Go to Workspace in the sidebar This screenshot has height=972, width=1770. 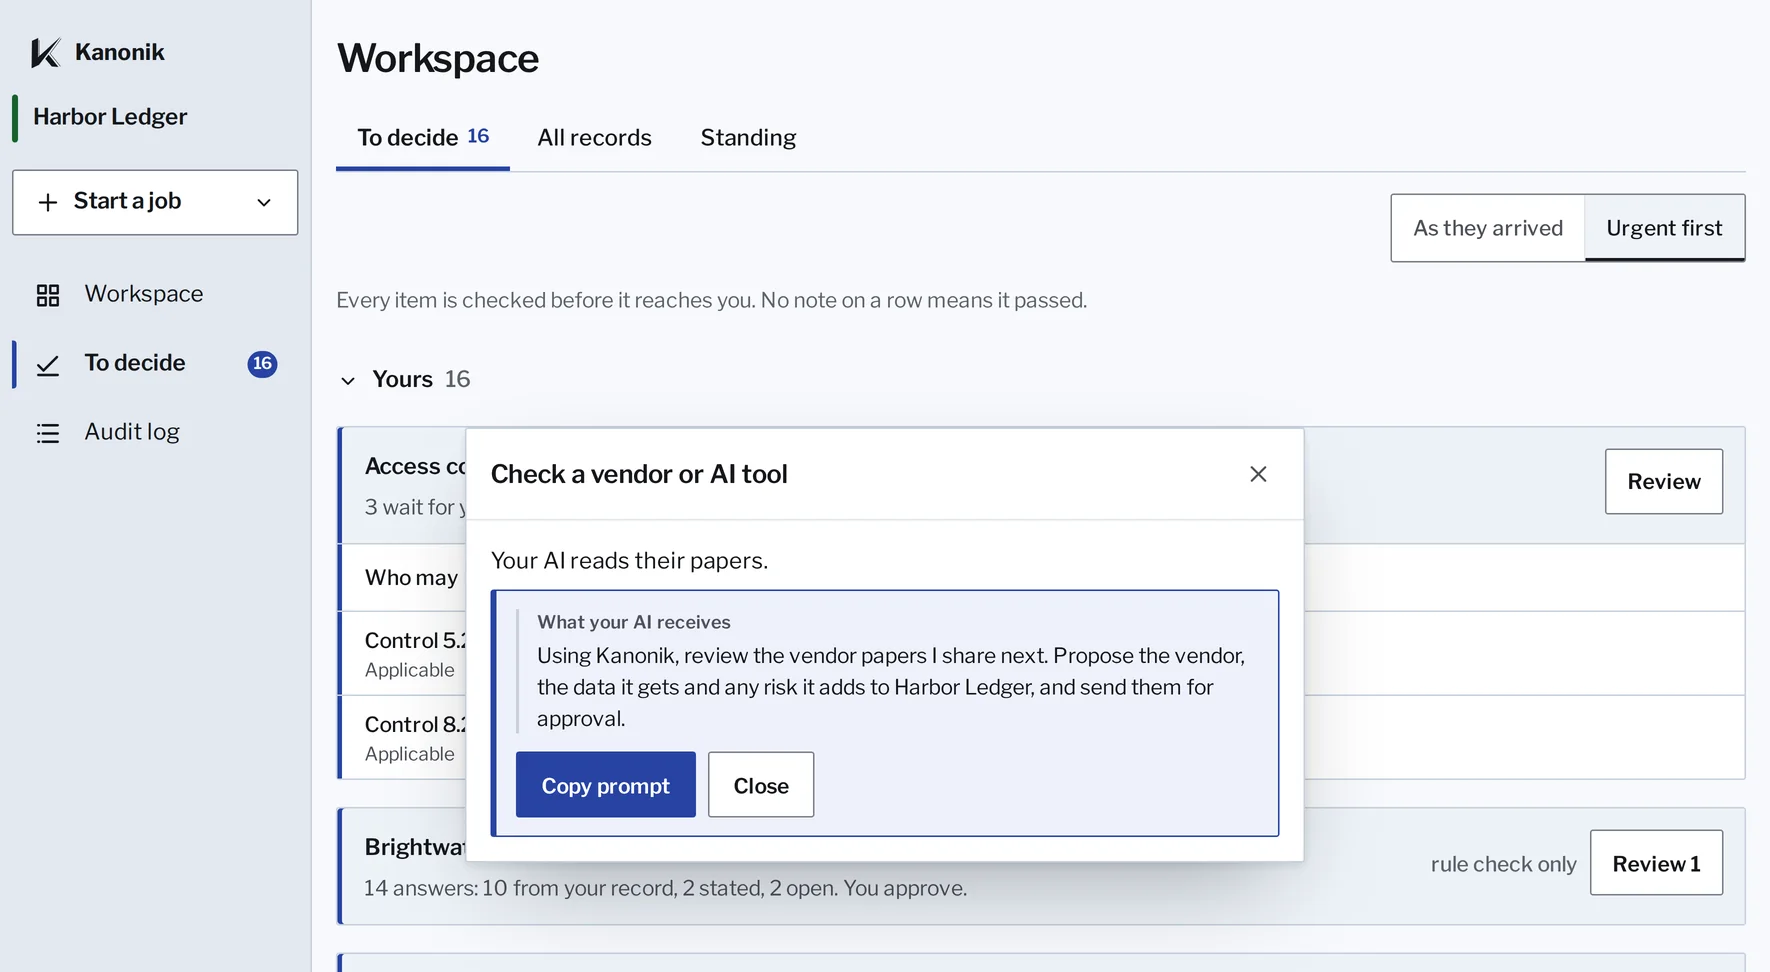[143, 294]
